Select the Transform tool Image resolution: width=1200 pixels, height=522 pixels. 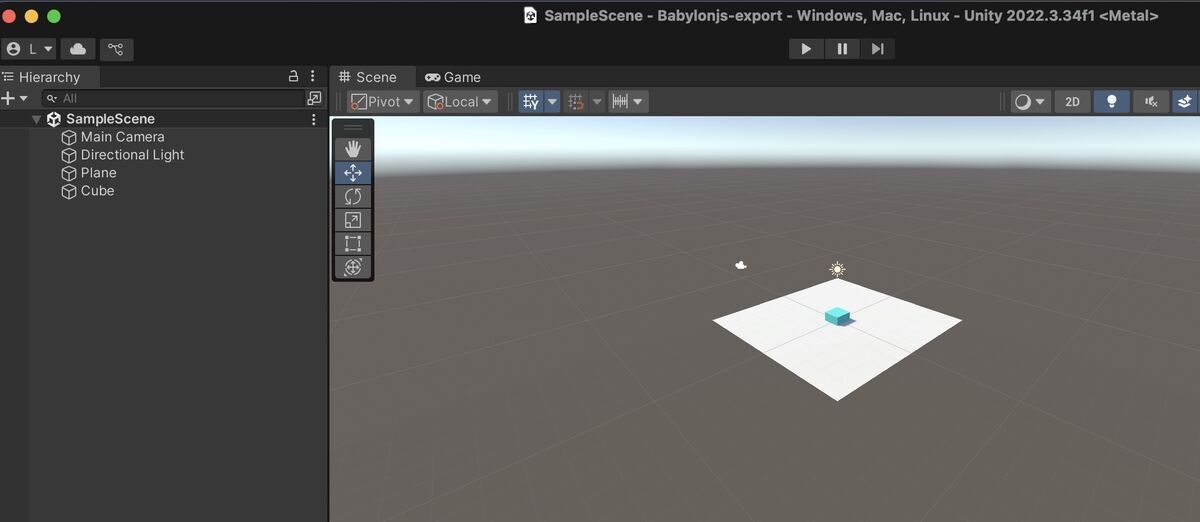(353, 267)
